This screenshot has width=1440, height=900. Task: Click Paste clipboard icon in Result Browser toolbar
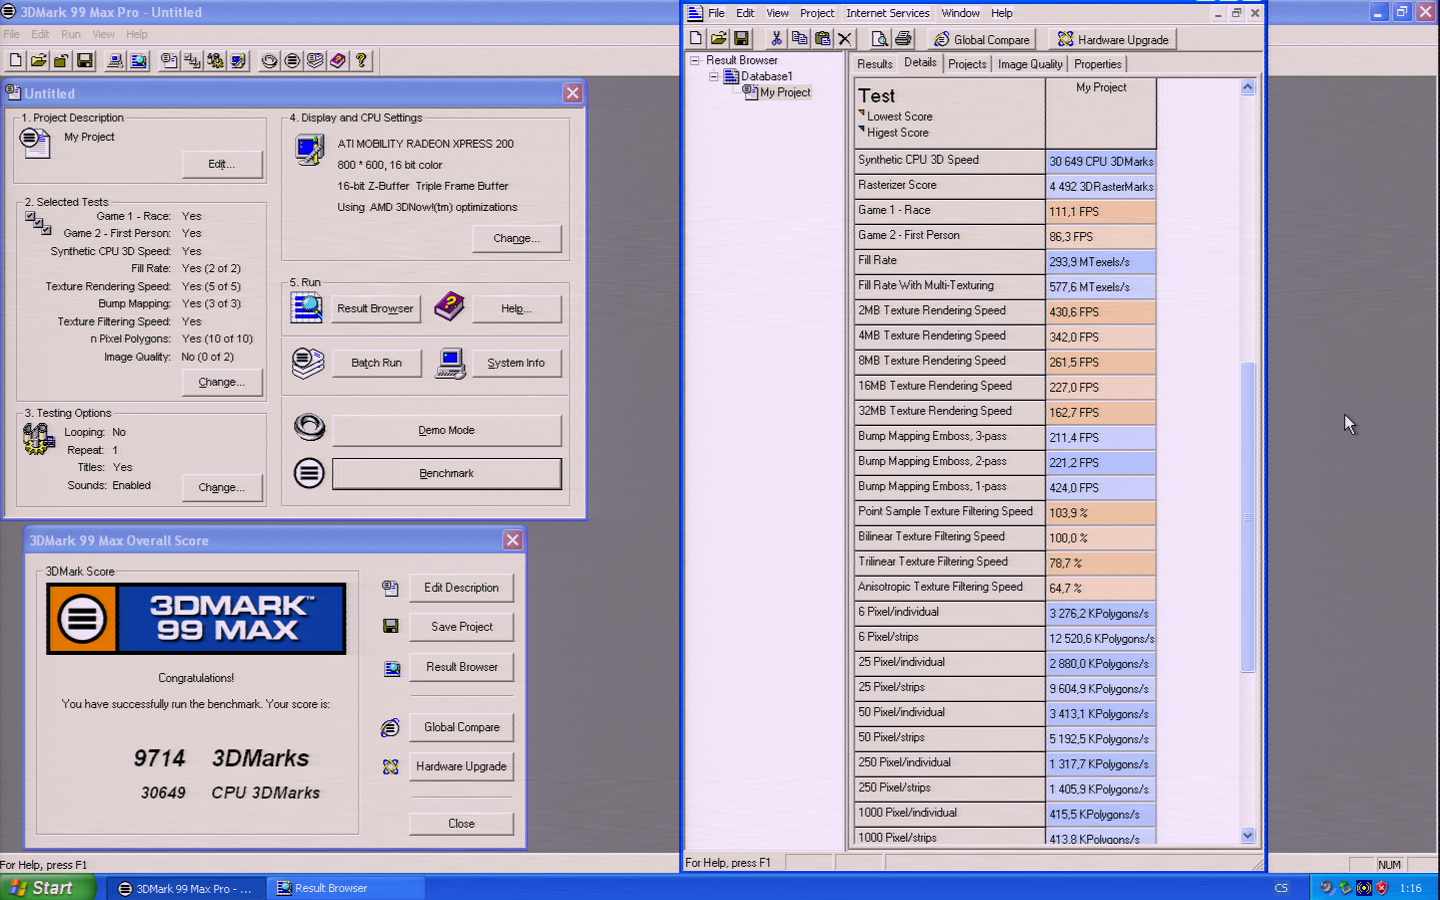(x=822, y=38)
